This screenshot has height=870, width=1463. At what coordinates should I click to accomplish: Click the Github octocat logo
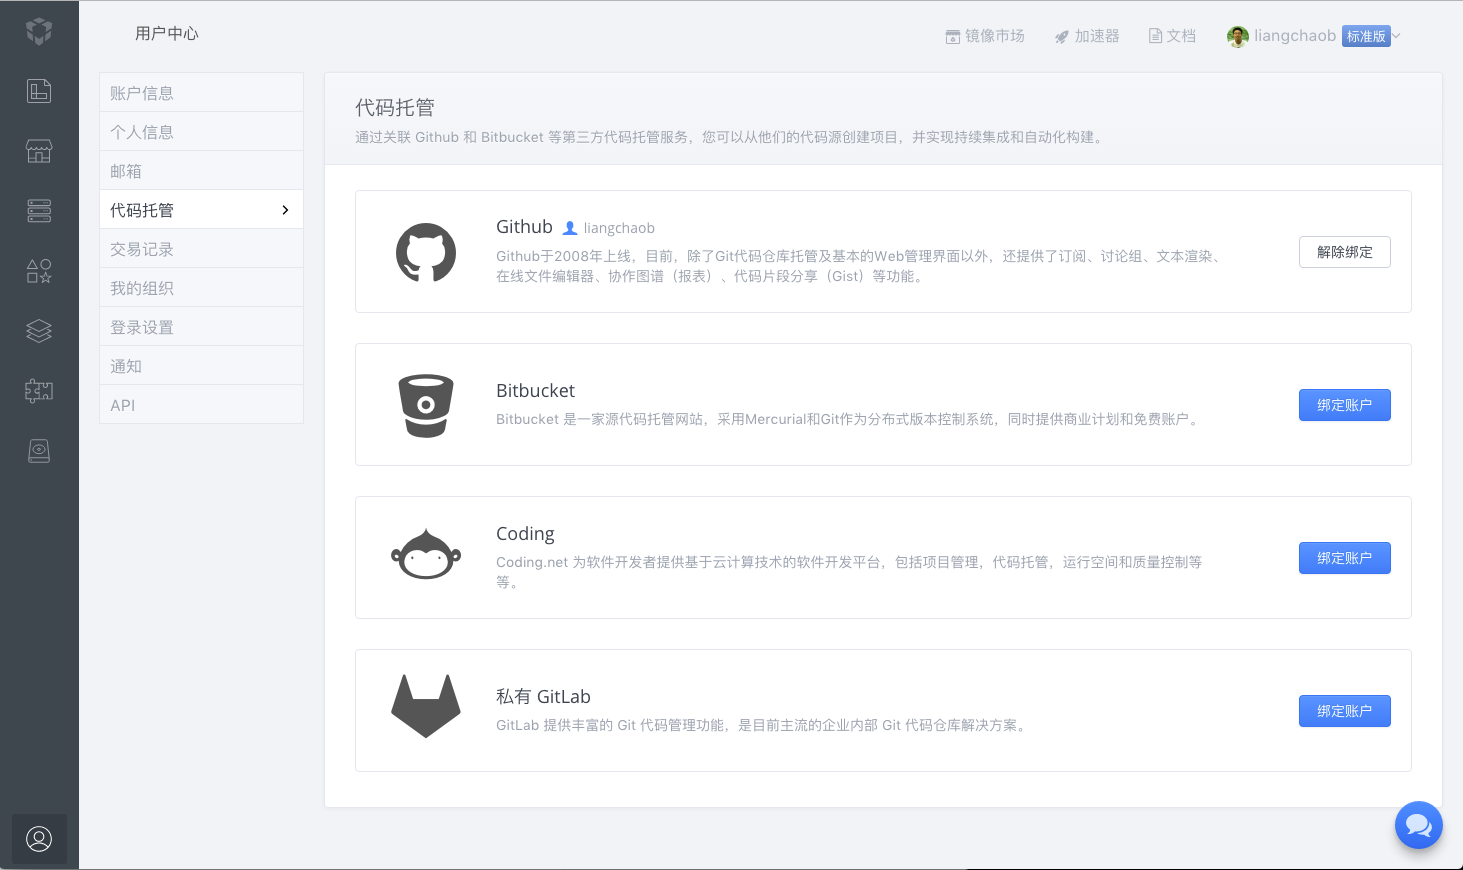[x=426, y=252]
